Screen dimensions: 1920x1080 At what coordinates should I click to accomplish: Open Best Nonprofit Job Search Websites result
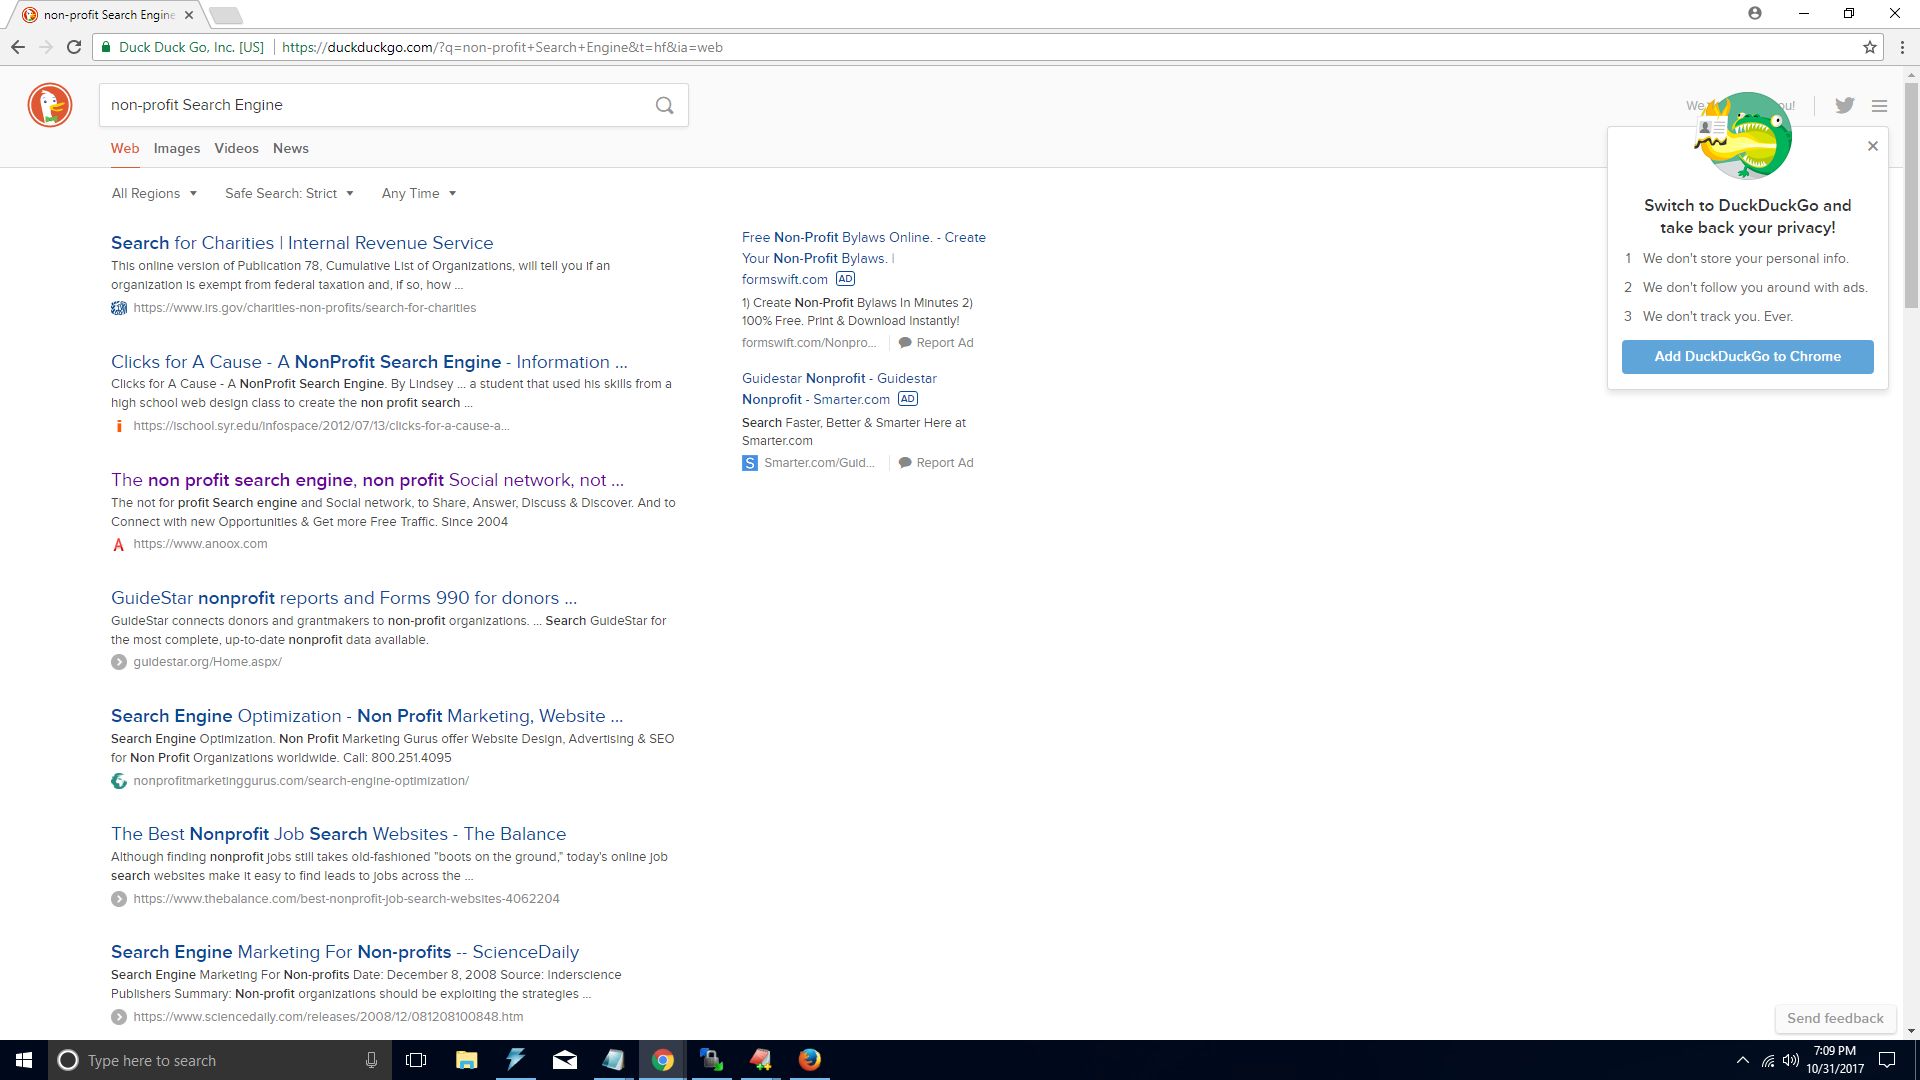coord(338,834)
